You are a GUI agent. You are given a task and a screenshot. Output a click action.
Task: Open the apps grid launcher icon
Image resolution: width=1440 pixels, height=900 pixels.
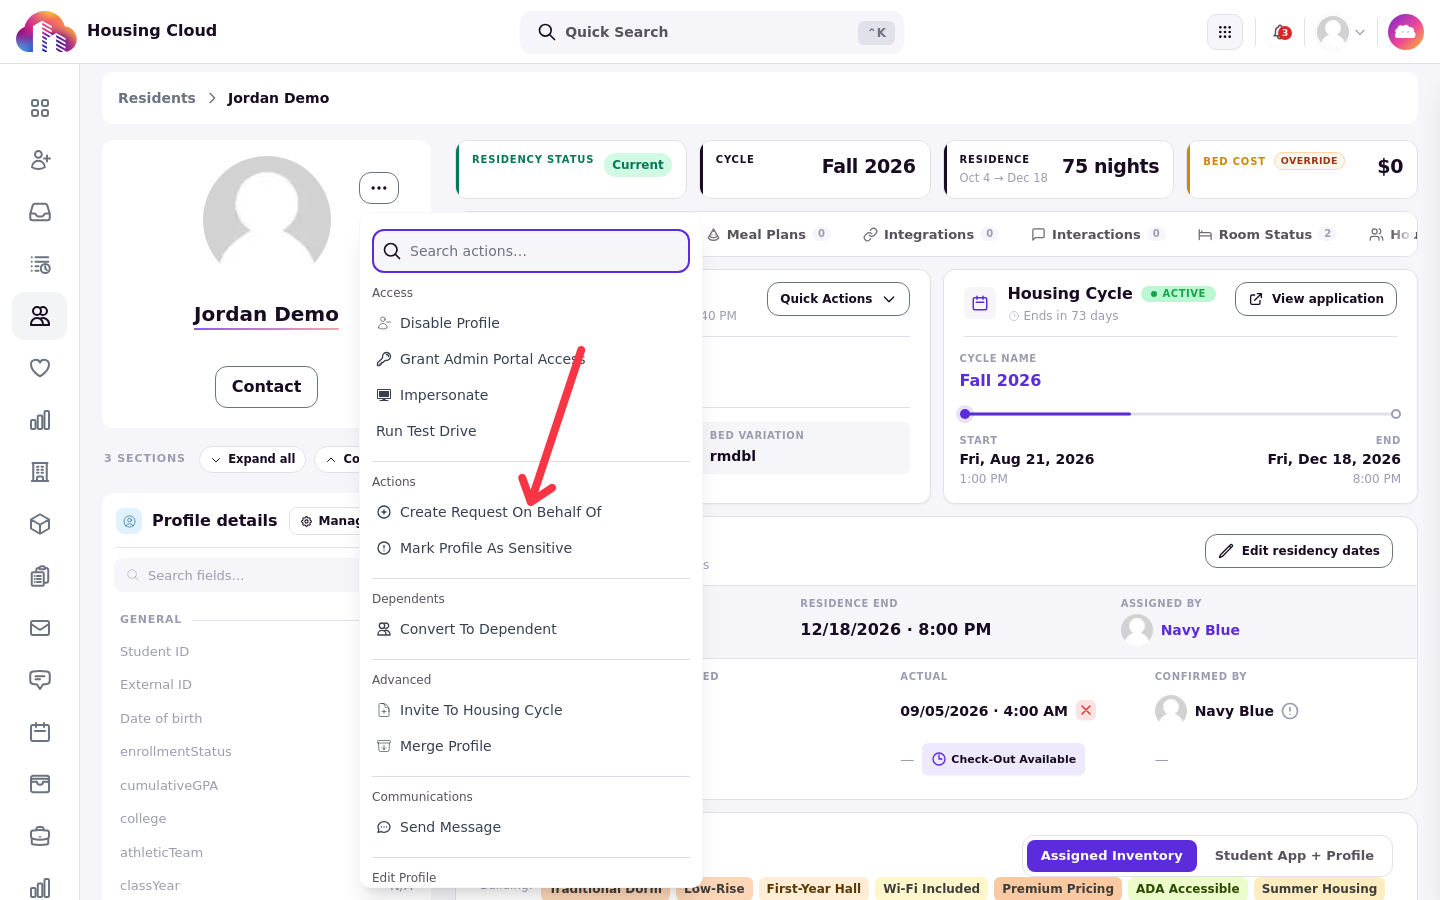[1225, 32]
